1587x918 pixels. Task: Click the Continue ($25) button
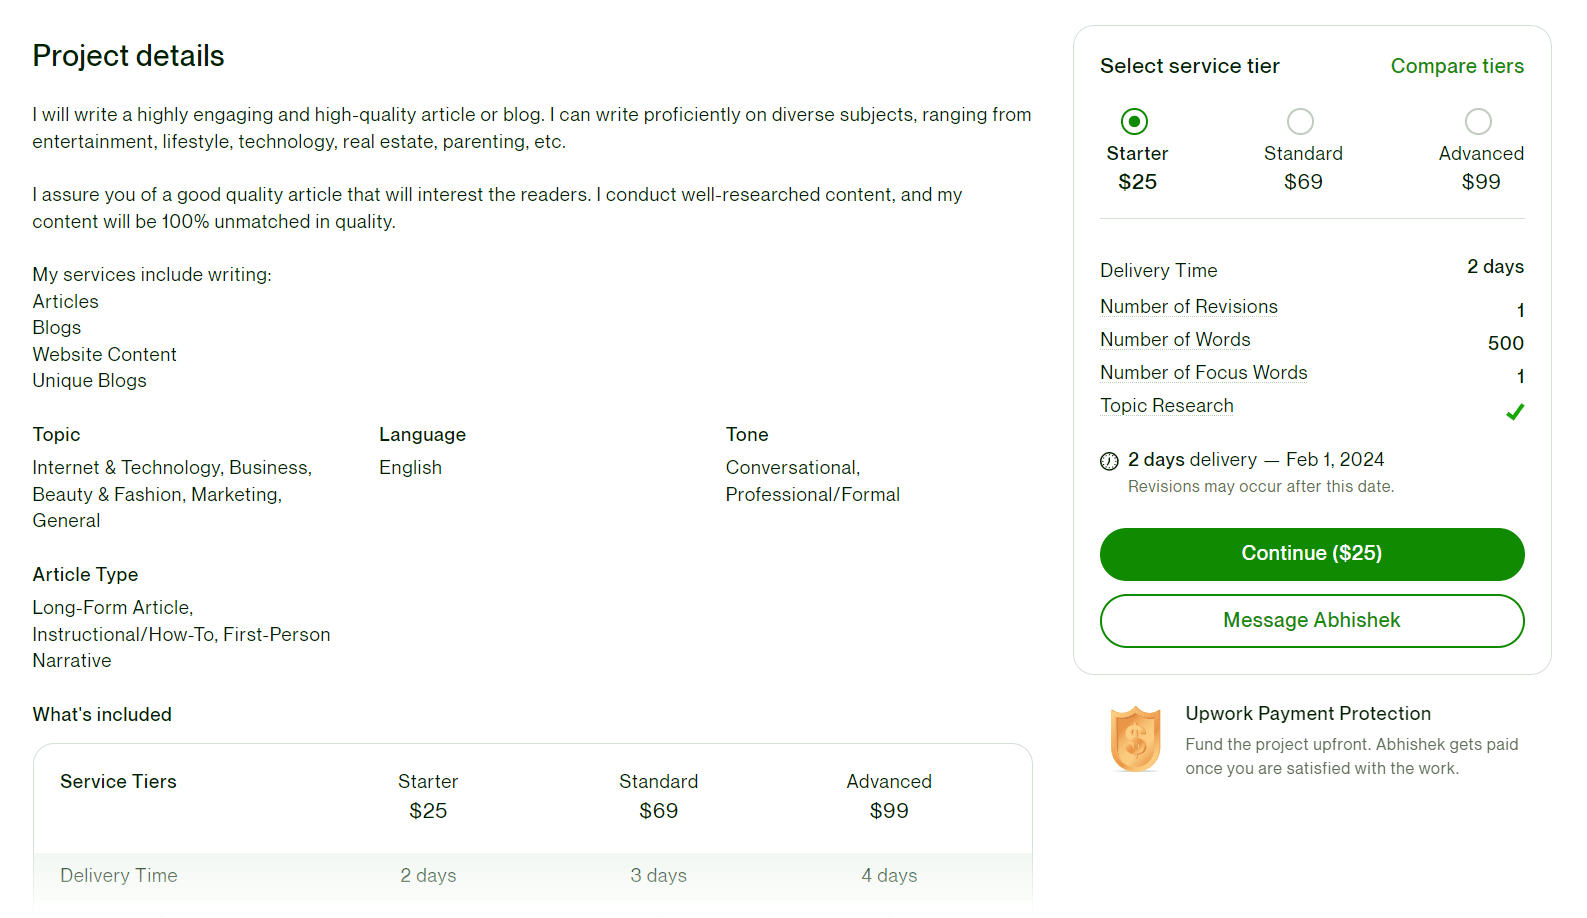pyautogui.click(x=1312, y=554)
